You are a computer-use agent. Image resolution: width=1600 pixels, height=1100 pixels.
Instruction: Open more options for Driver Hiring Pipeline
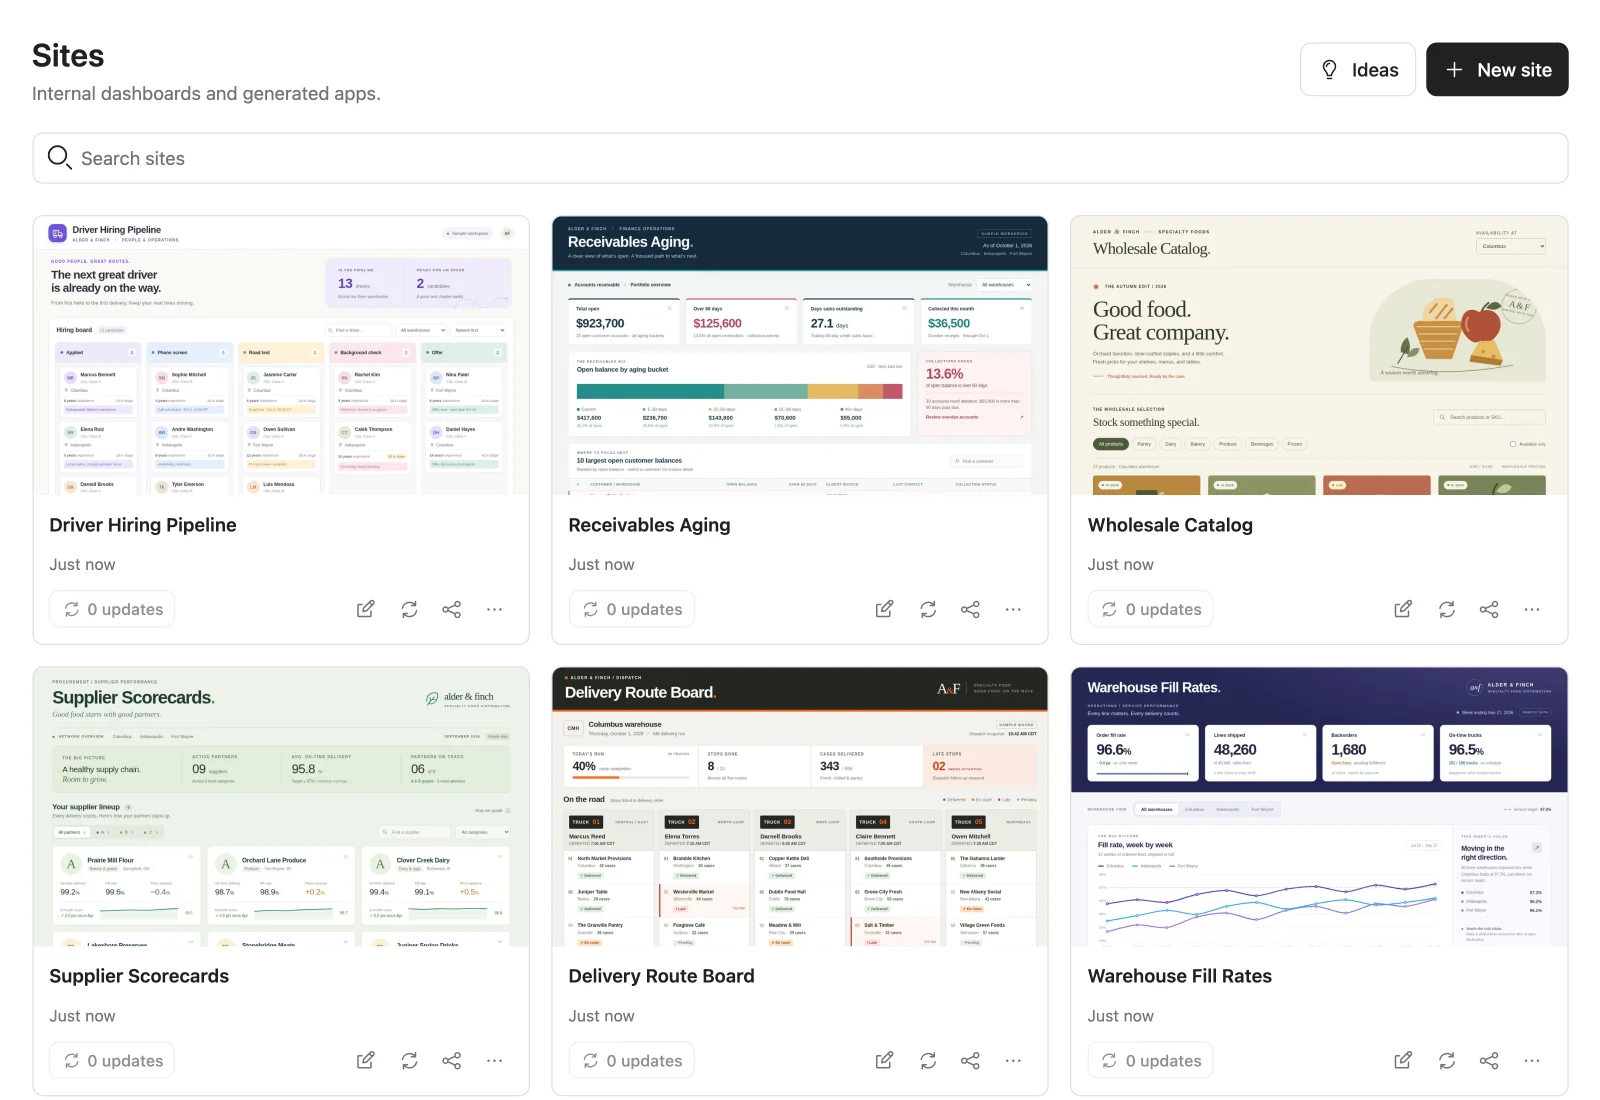point(494,609)
